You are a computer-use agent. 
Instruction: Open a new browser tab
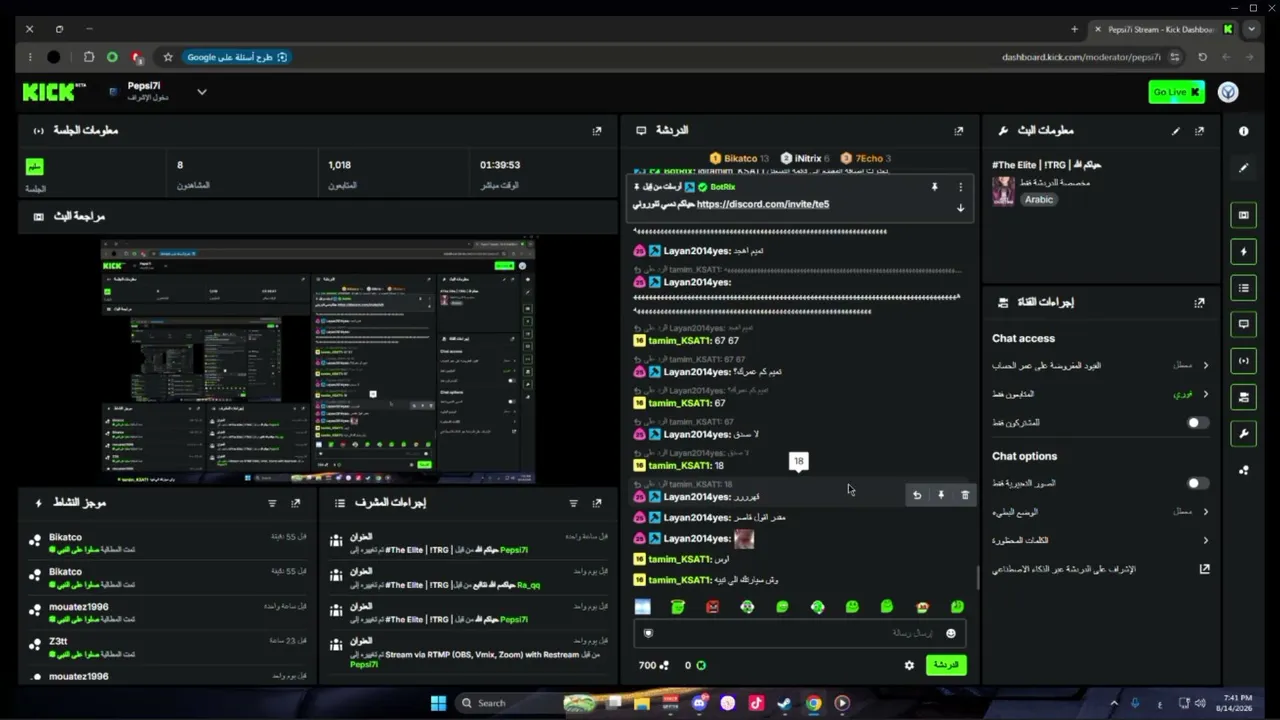click(x=1075, y=29)
